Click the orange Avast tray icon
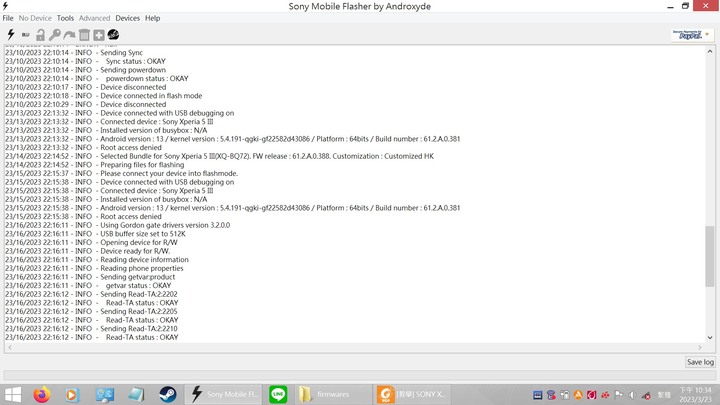Image resolution: width=720 pixels, height=405 pixels. coord(578,395)
